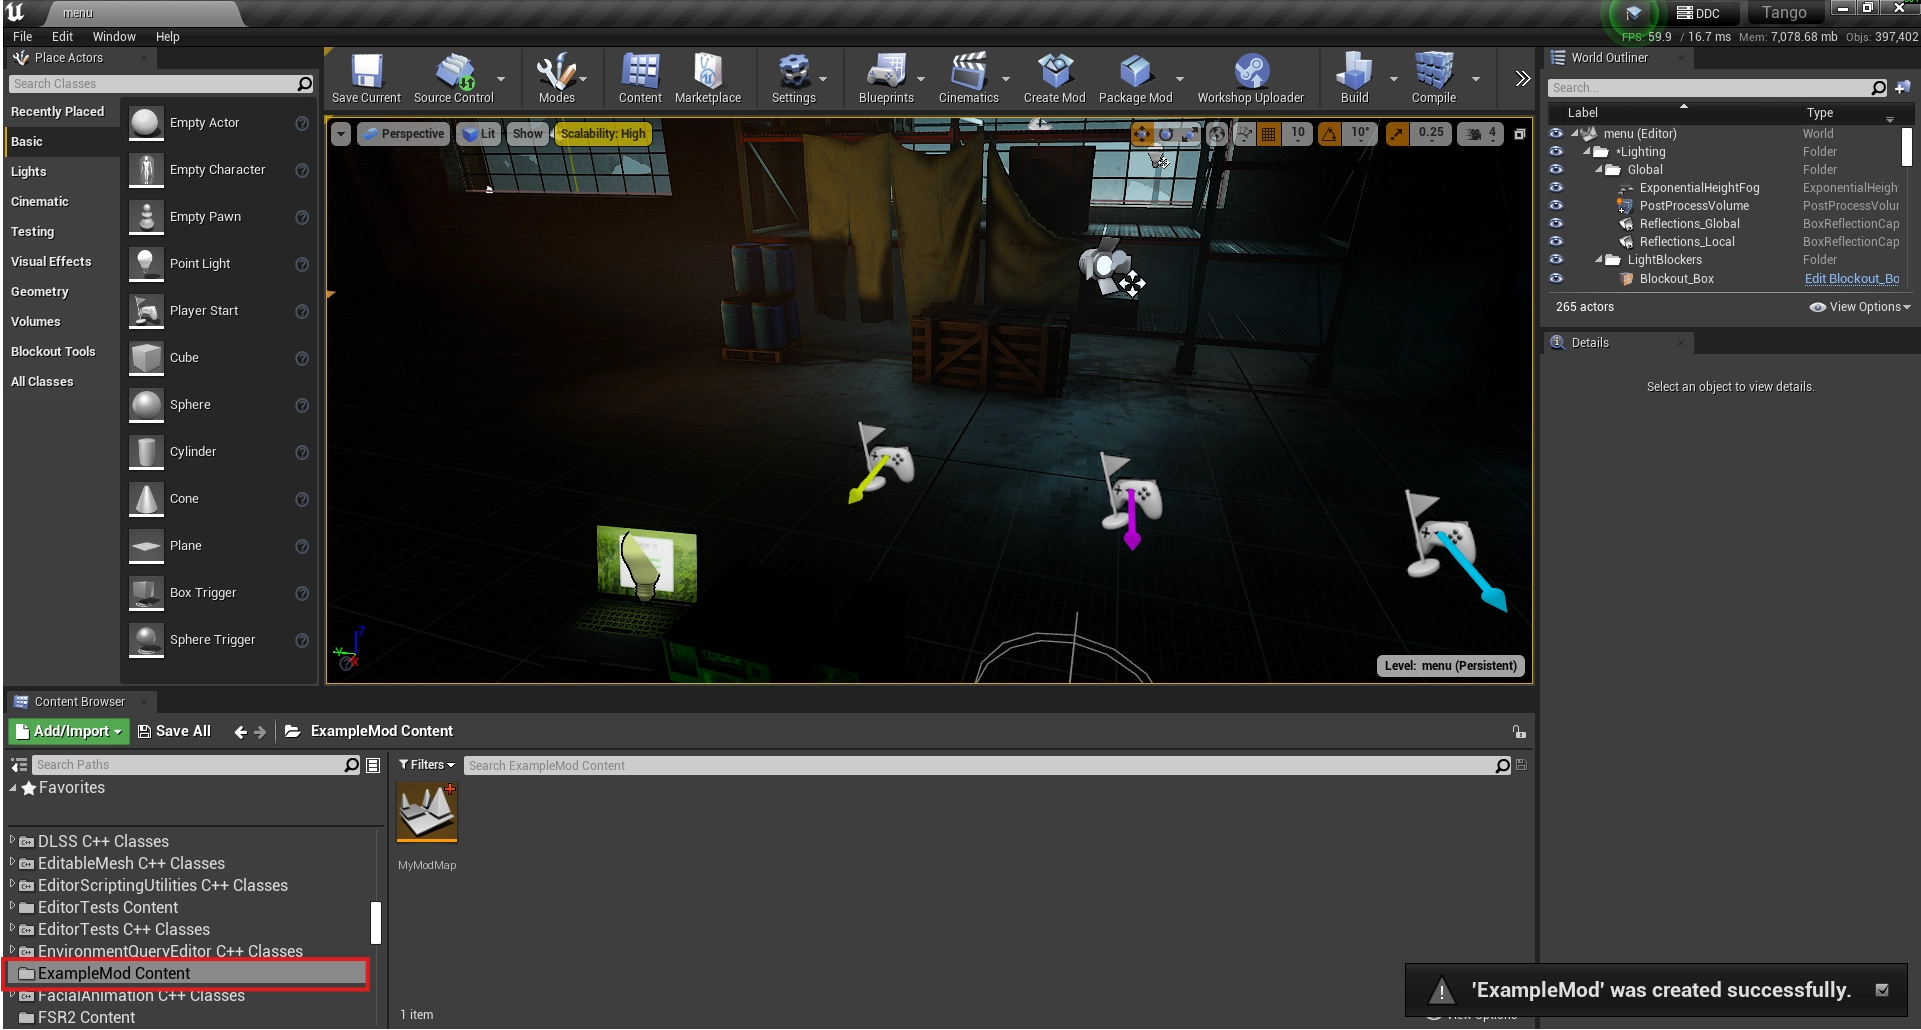This screenshot has height=1030, width=1921.
Task: Open the Lit view mode dropdown
Action: click(479, 134)
